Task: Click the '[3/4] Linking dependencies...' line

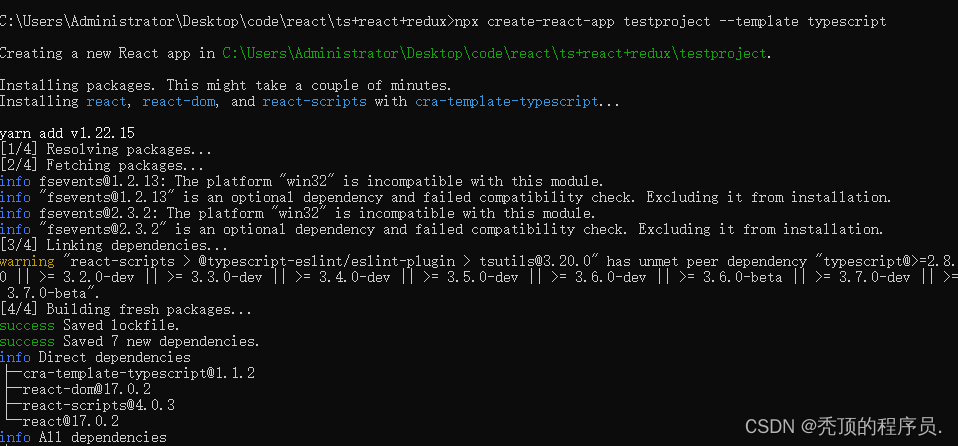Action: (114, 246)
